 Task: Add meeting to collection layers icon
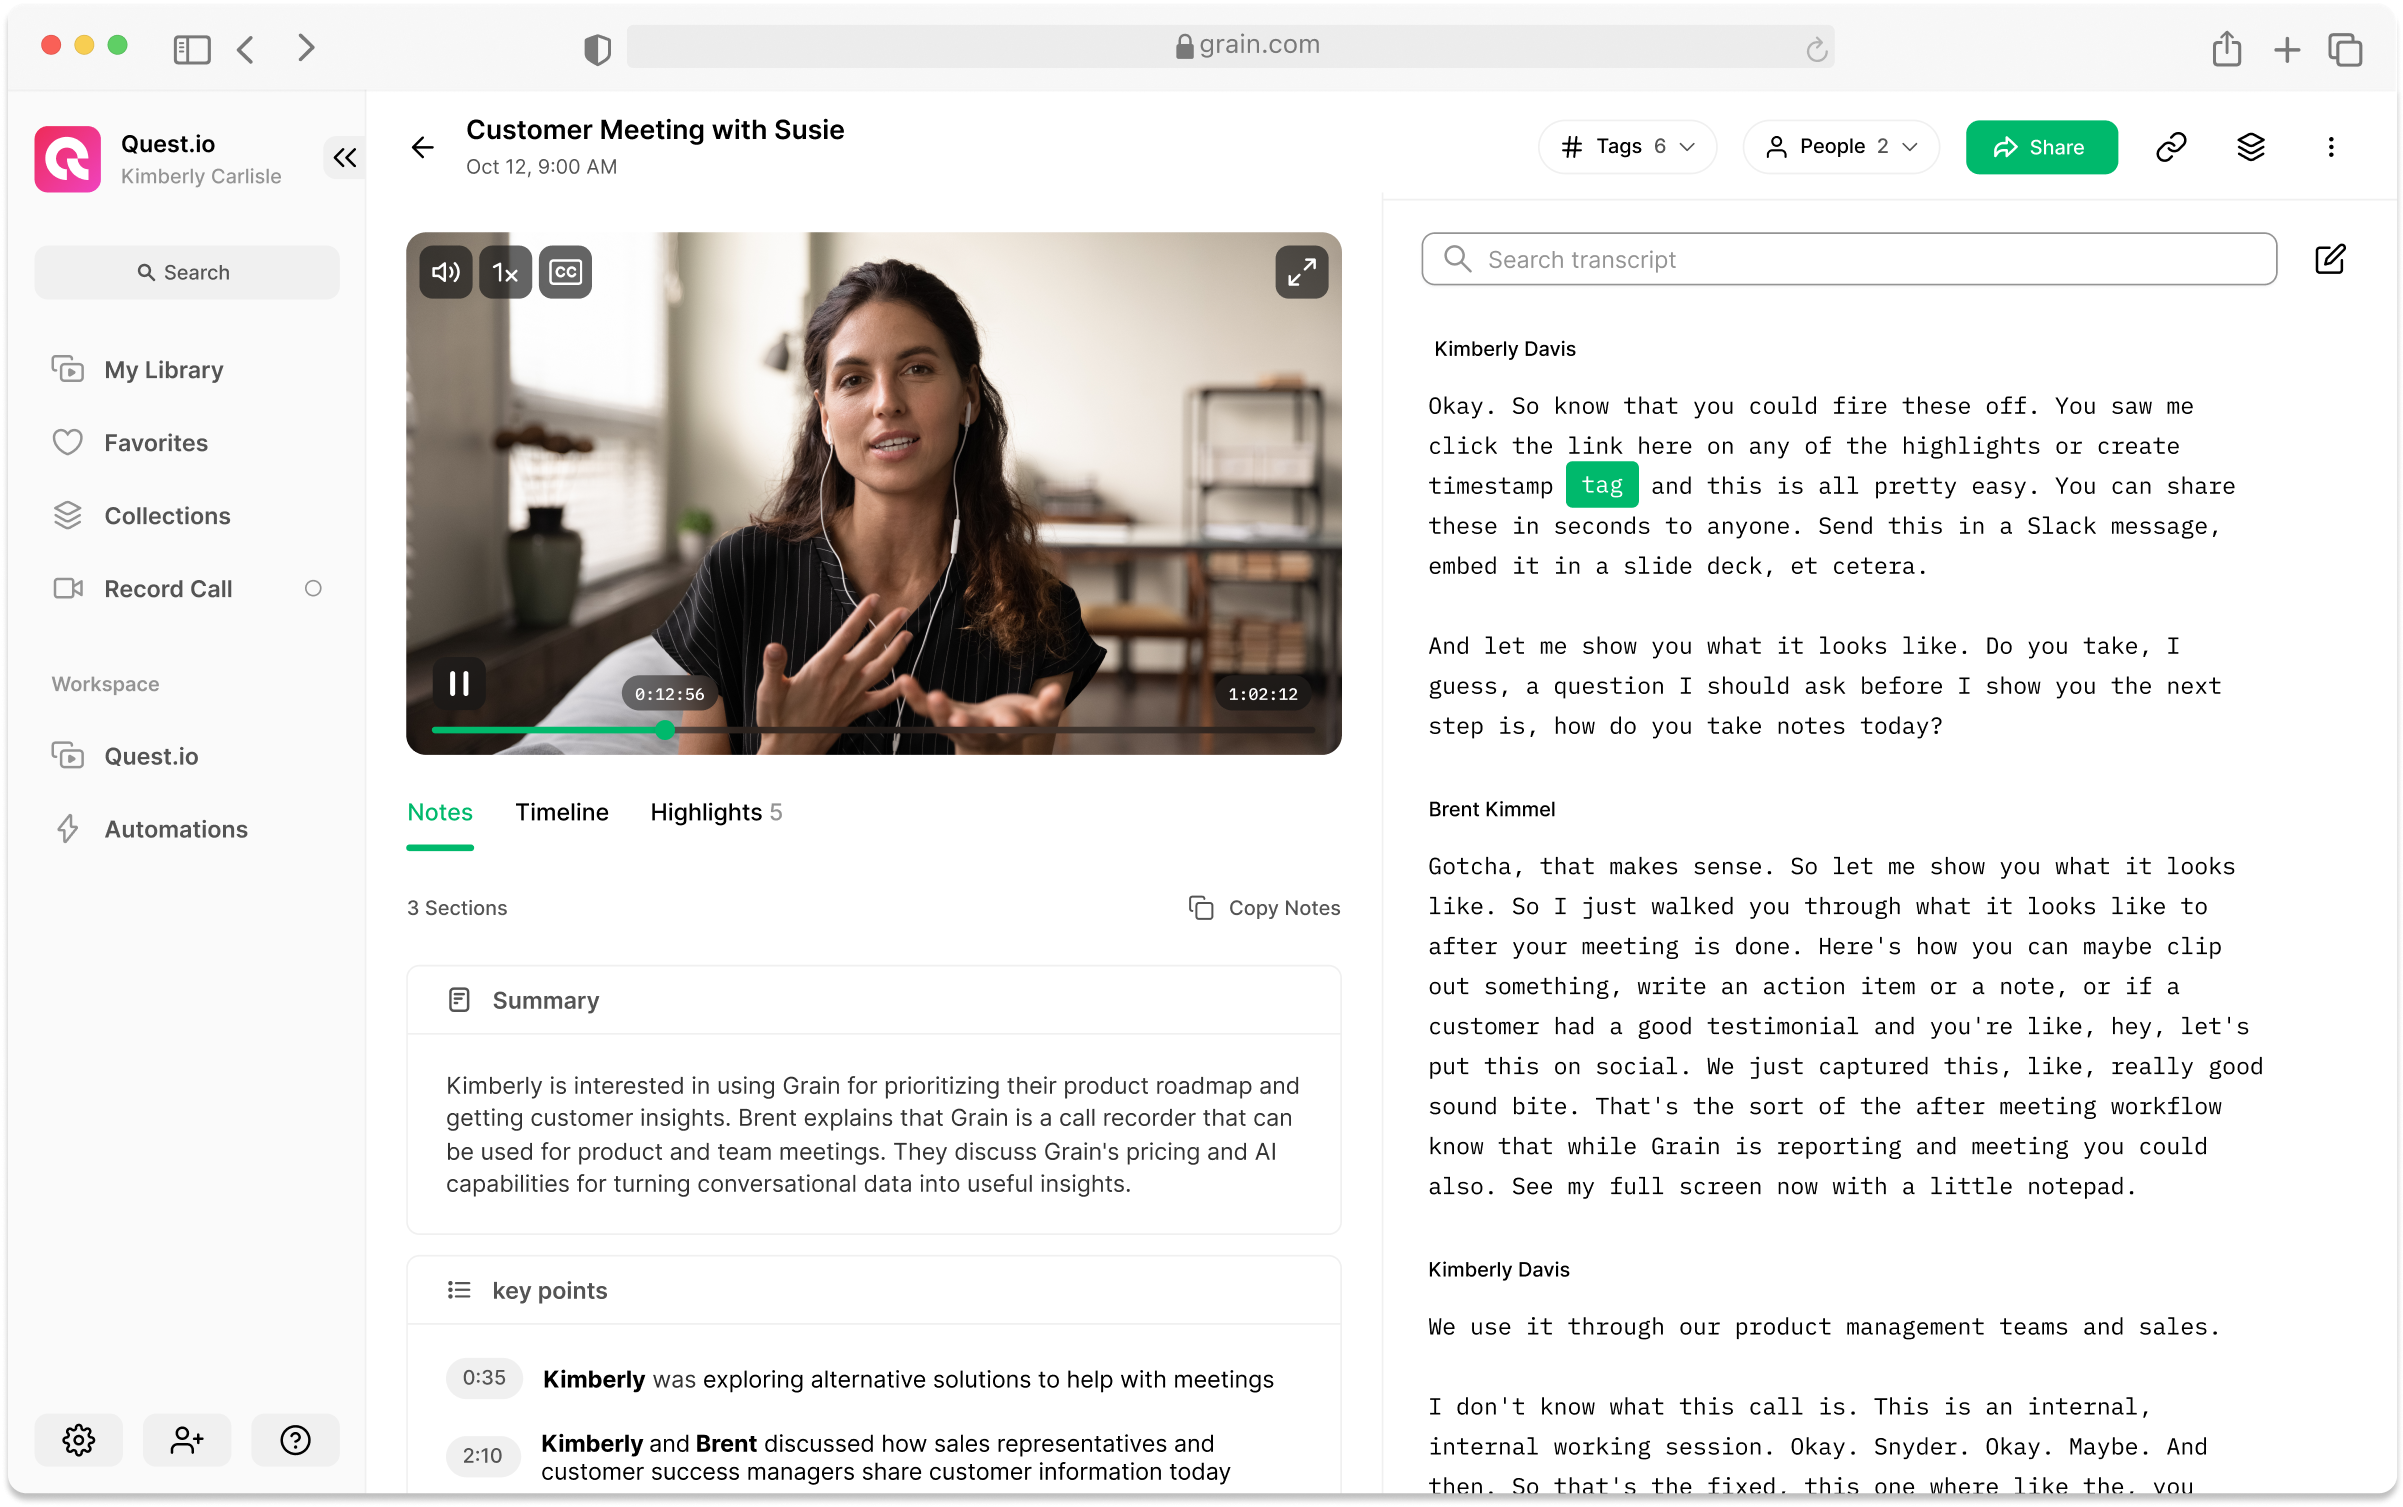tap(2251, 147)
